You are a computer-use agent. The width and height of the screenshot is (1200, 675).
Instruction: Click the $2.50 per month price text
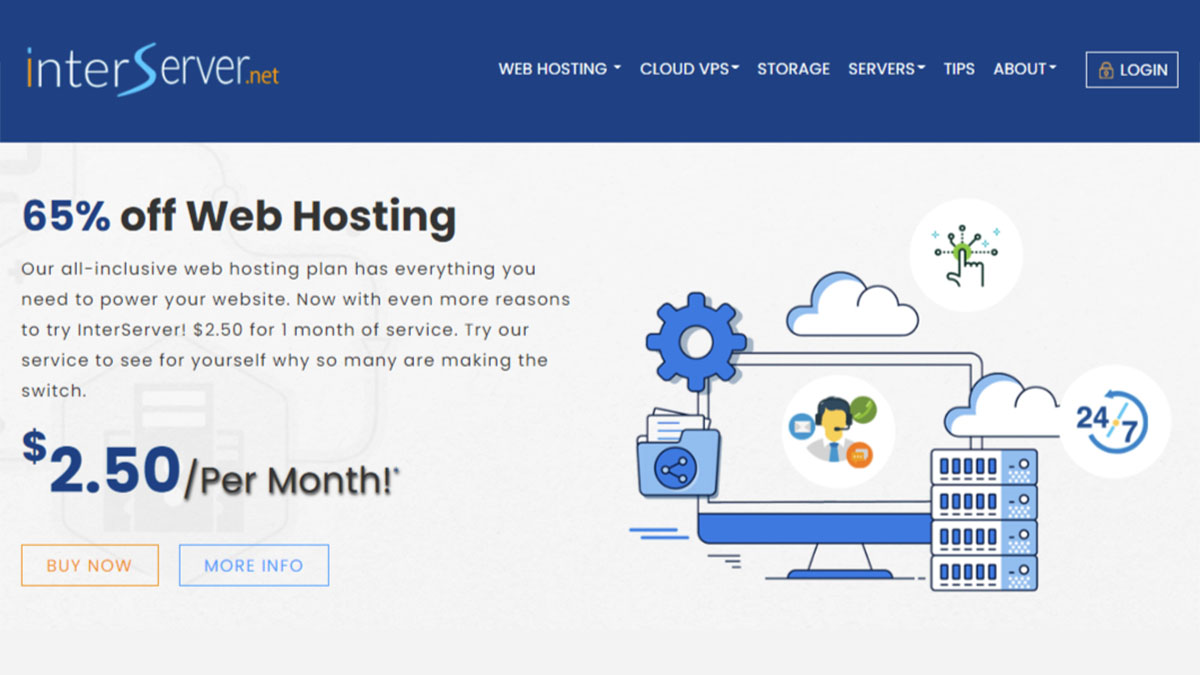(x=210, y=468)
